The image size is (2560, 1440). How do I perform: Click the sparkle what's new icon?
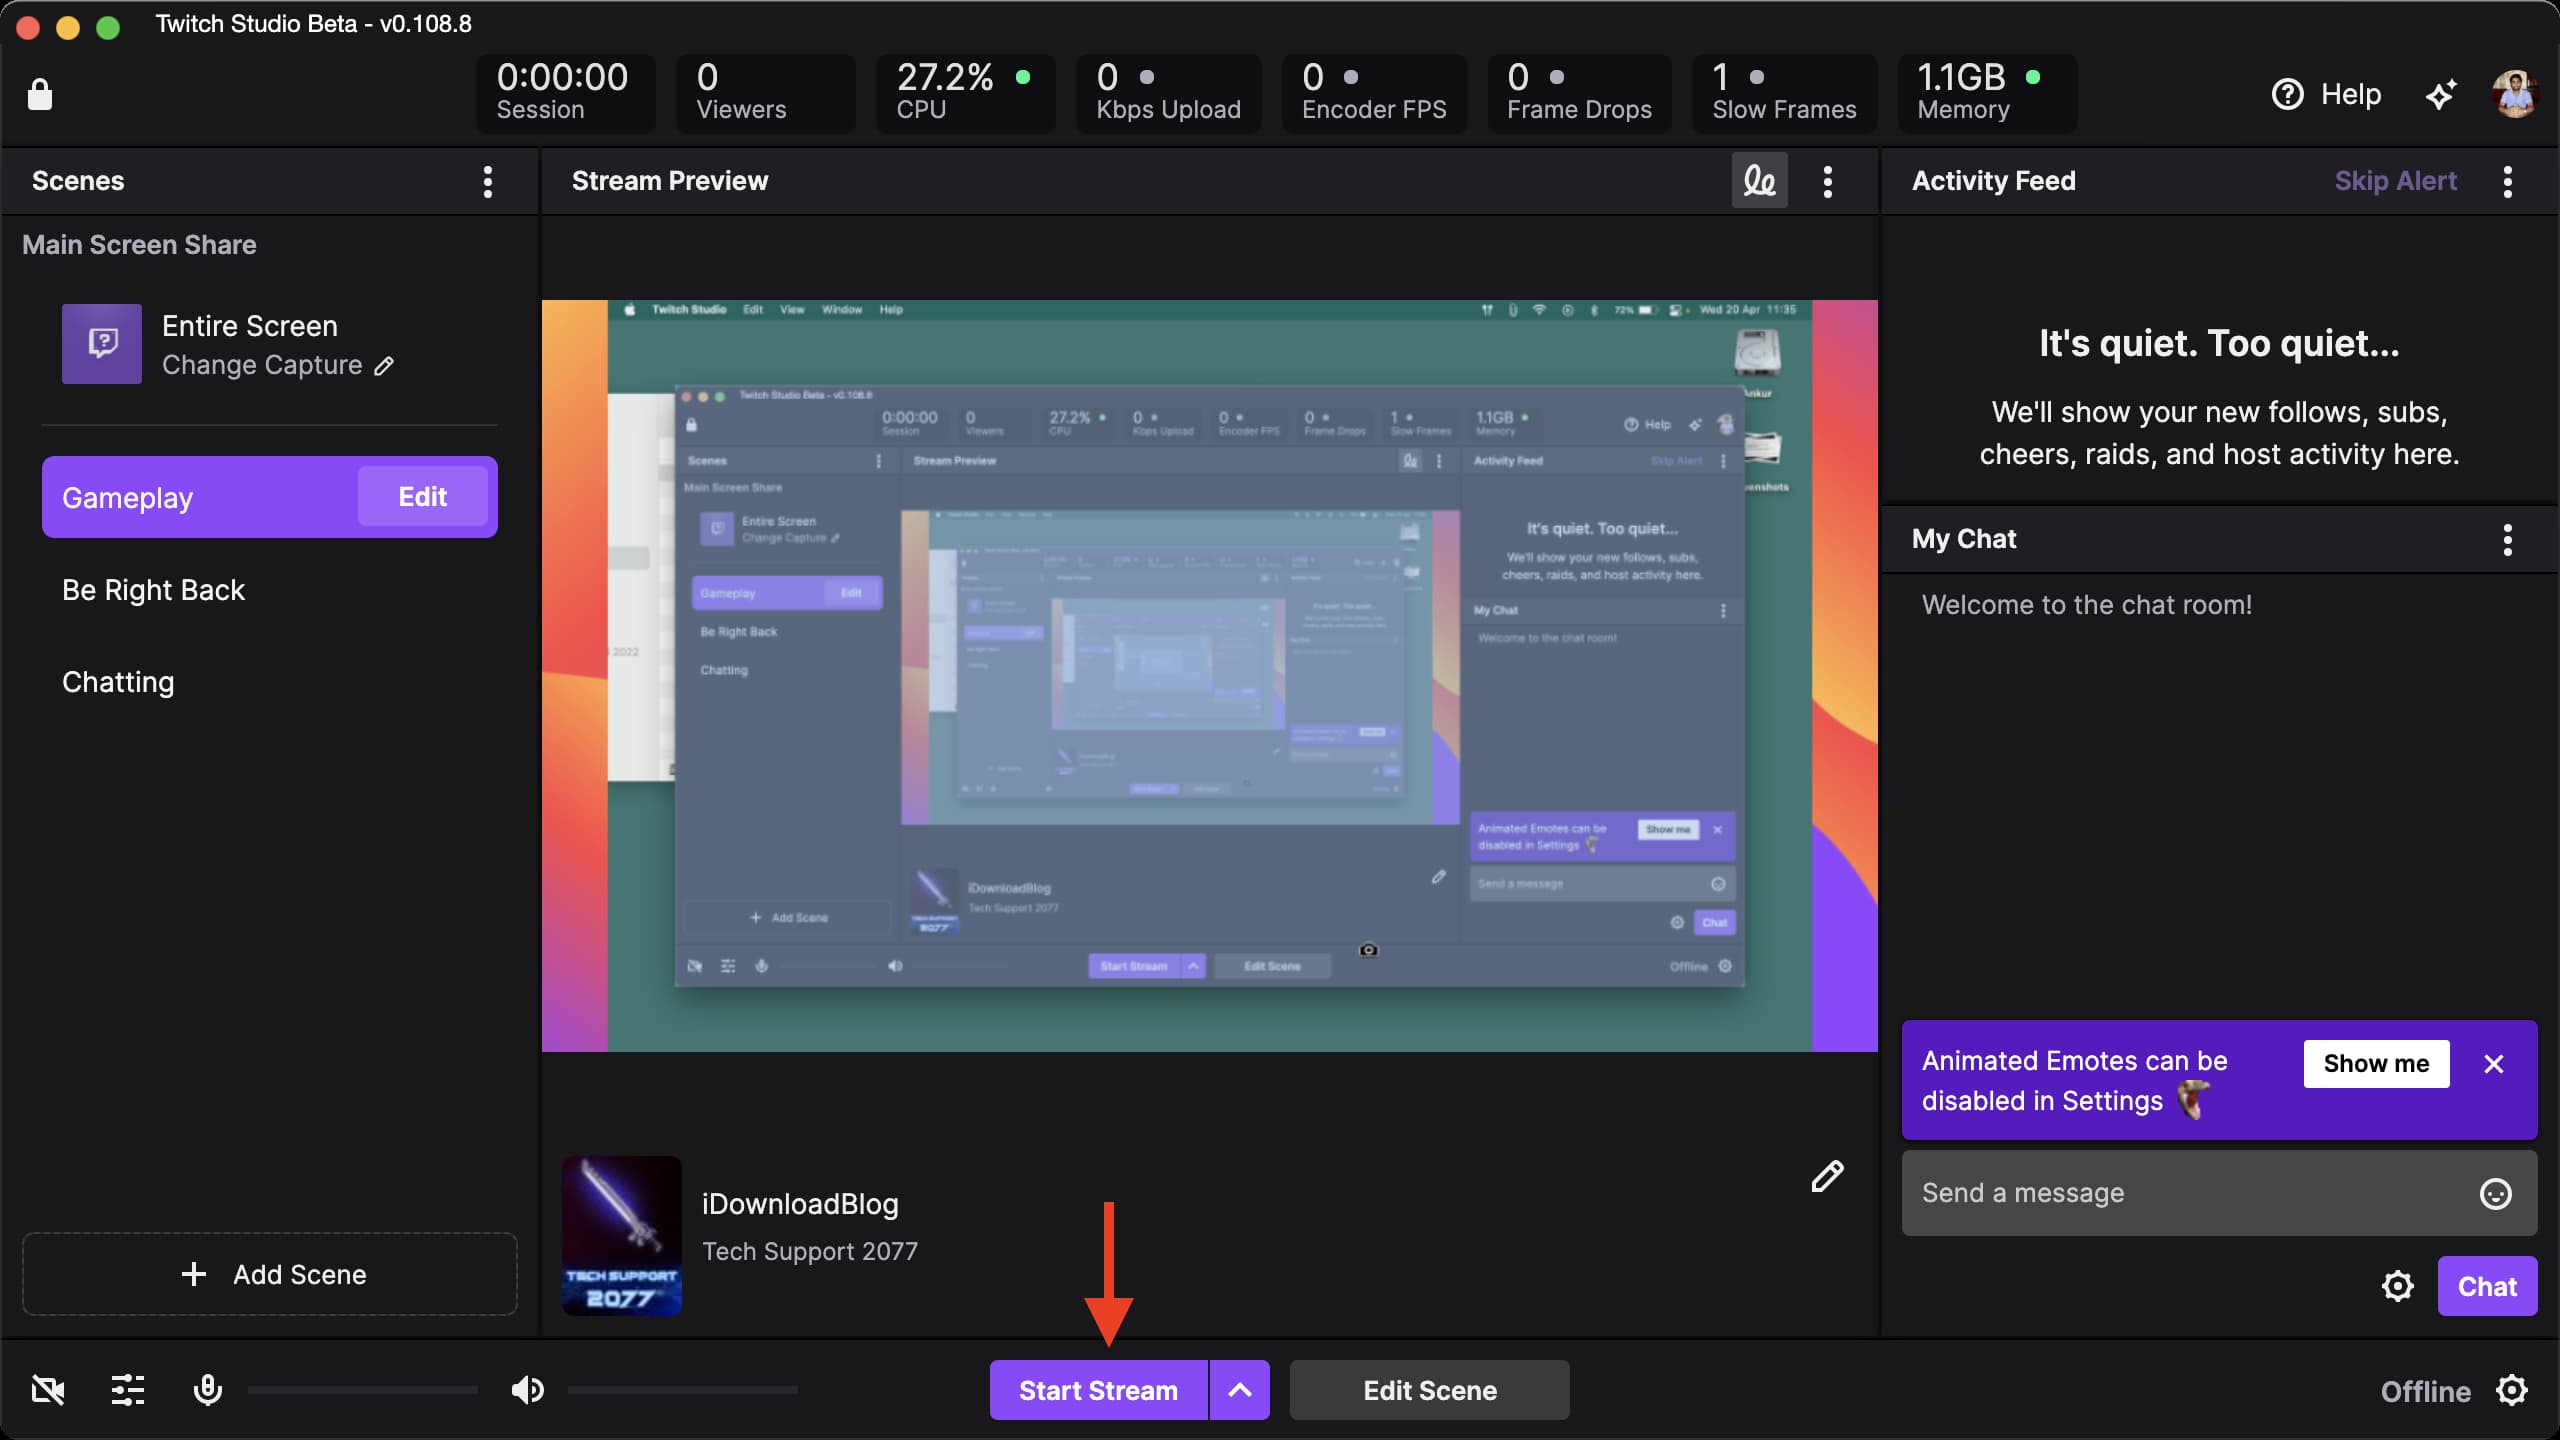point(2441,95)
